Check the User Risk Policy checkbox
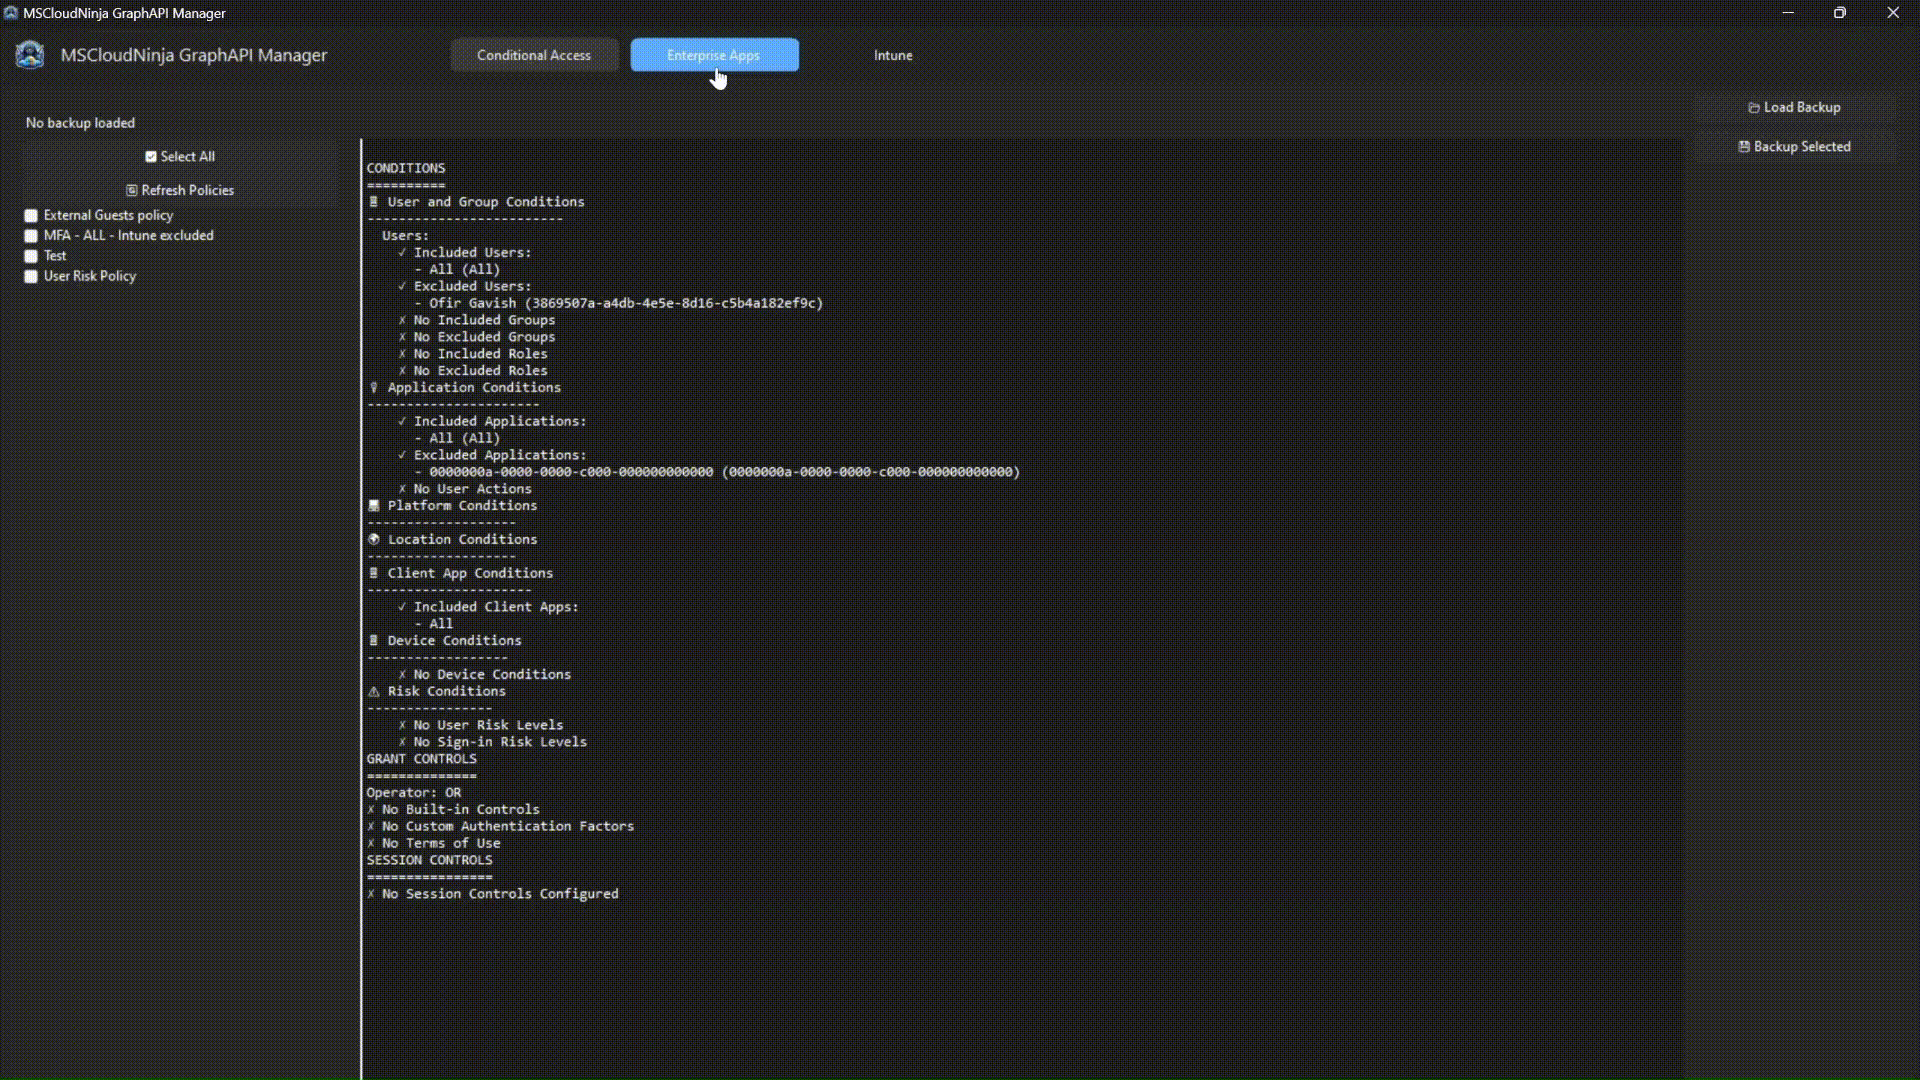The height and width of the screenshot is (1080, 1920). (x=31, y=276)
